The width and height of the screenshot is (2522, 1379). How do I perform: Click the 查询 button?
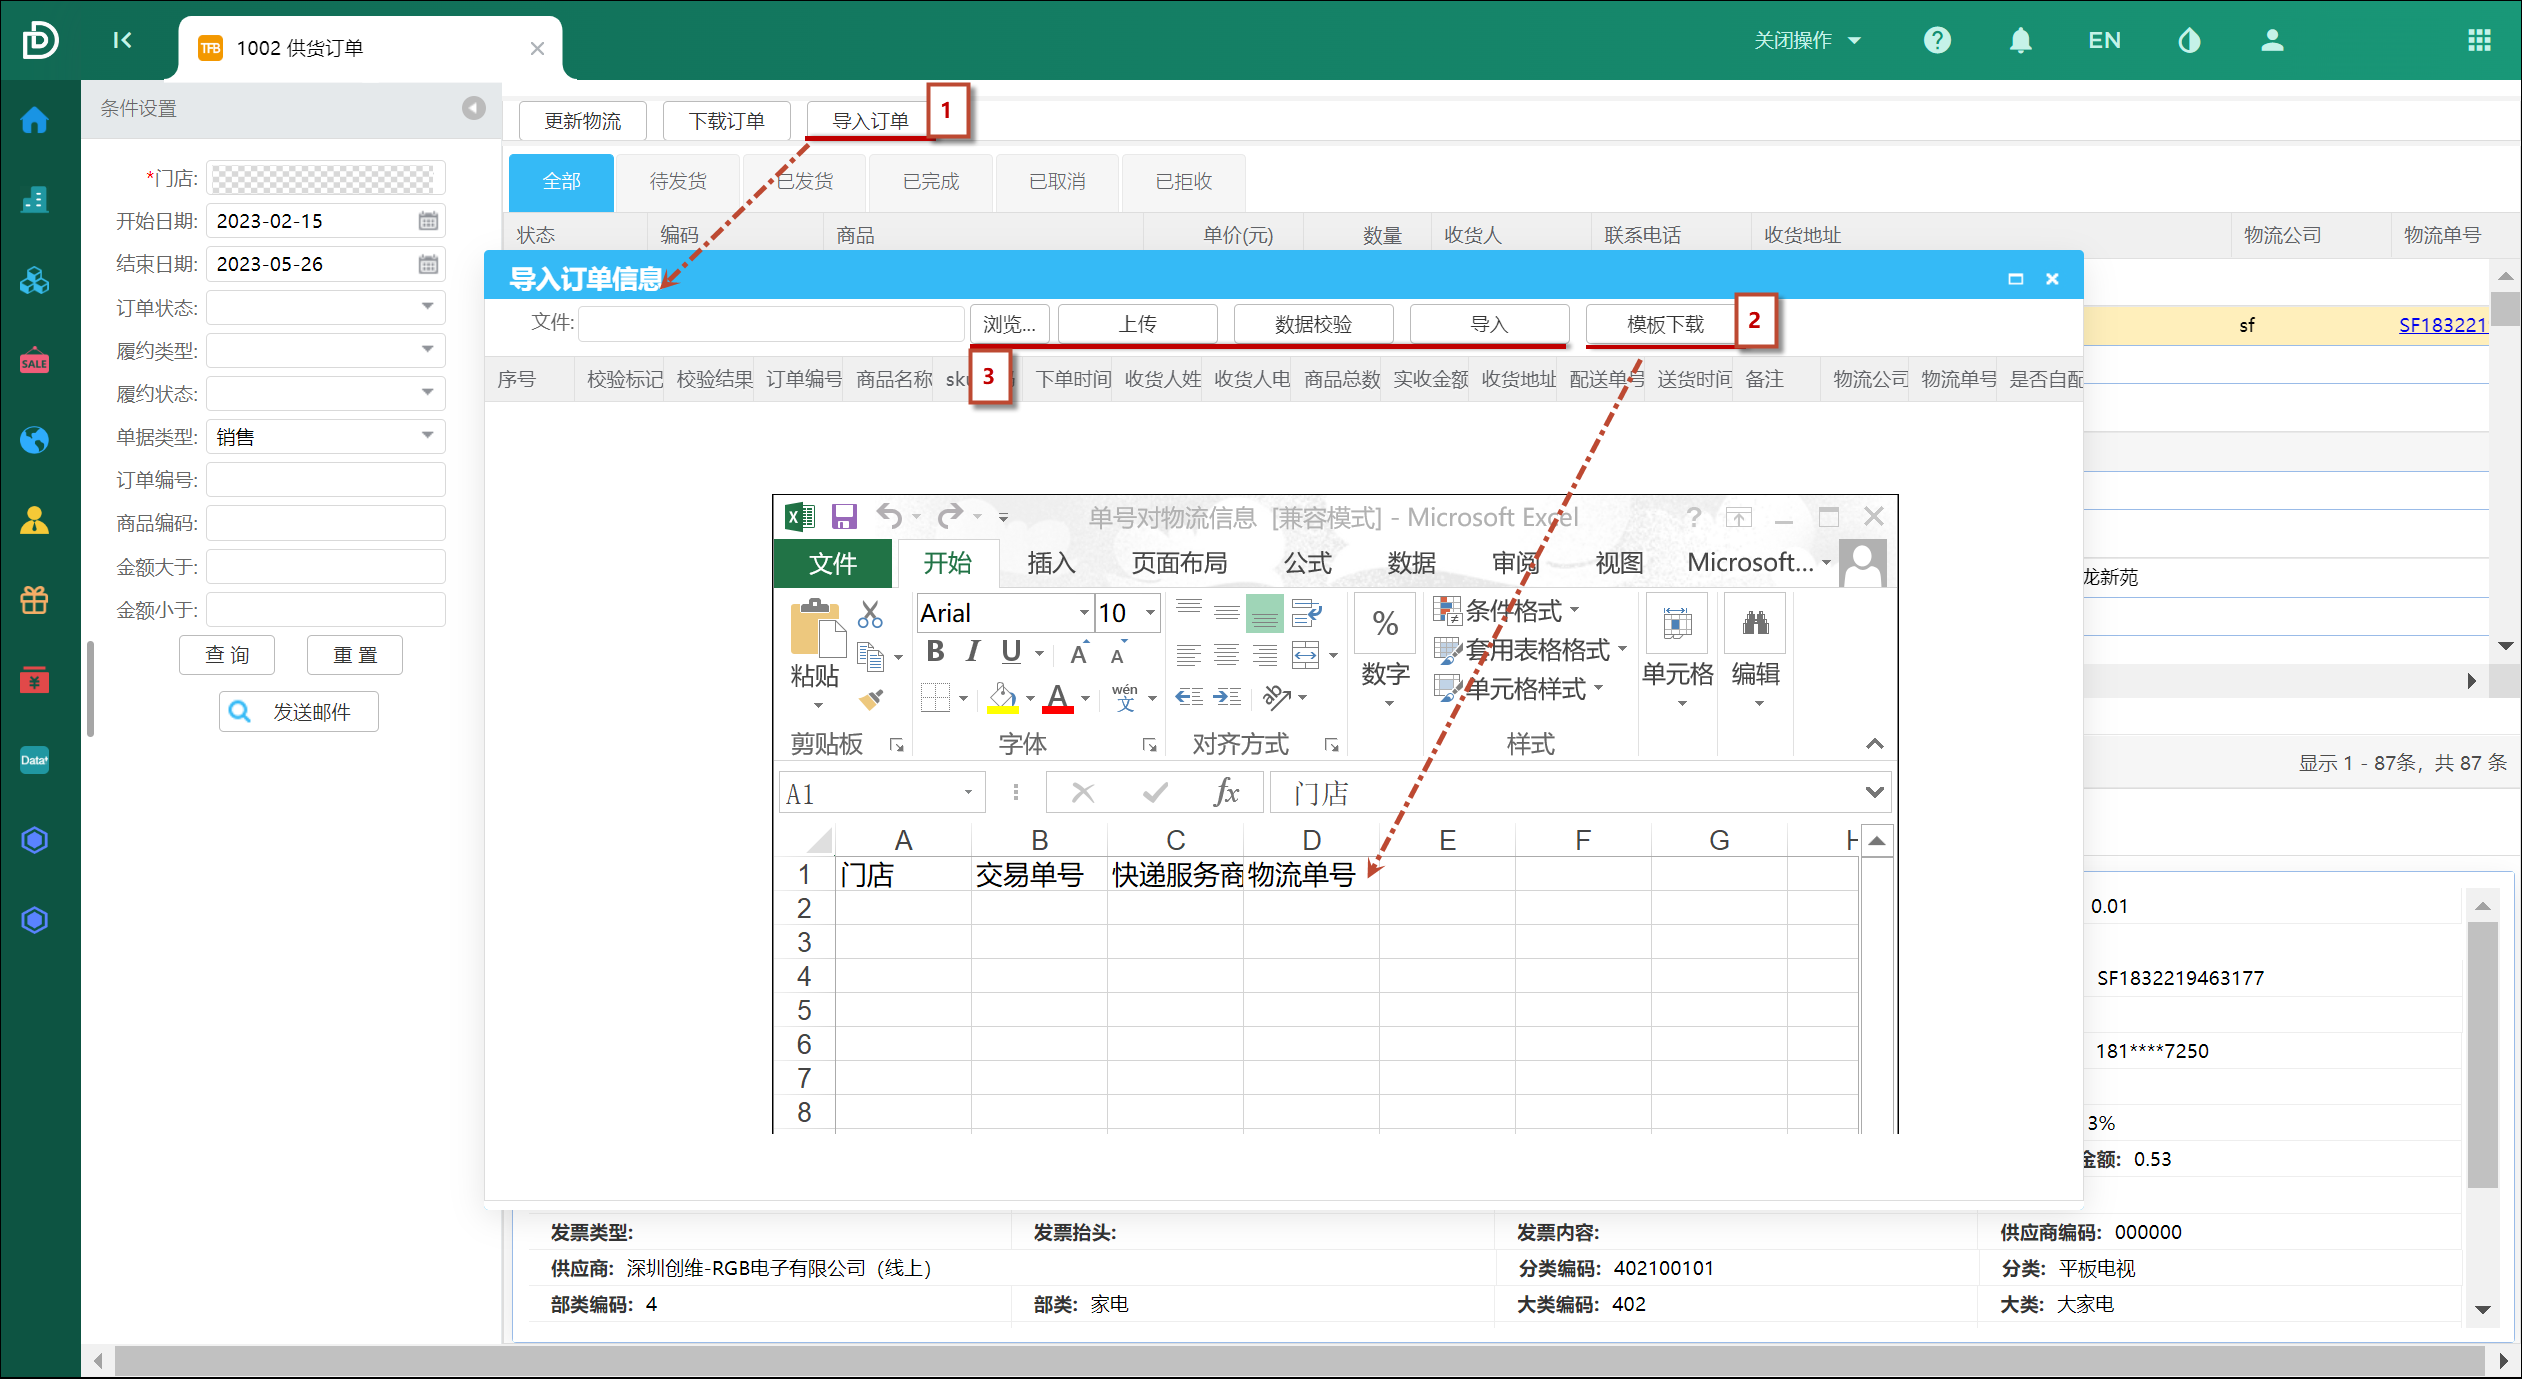click(227, 655)
